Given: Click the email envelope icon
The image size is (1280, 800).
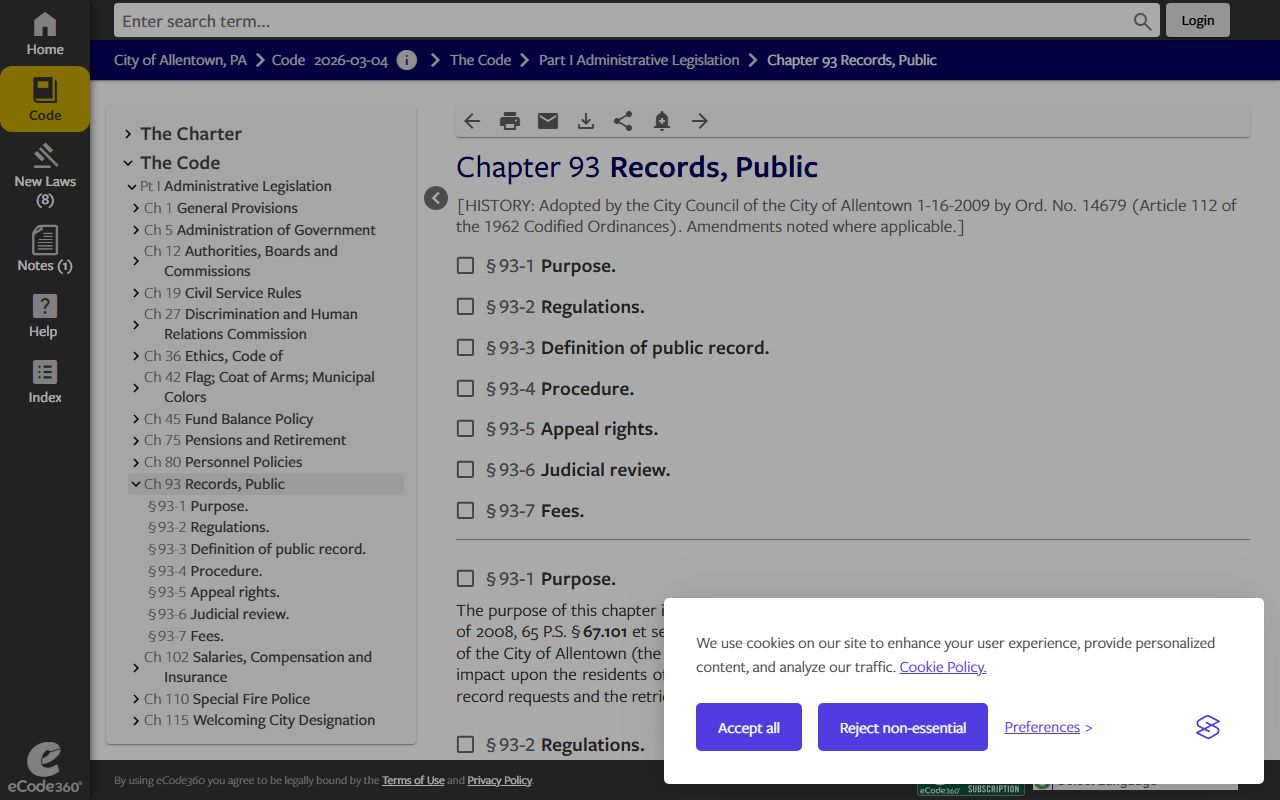Looking at the screenshot, I should [548, 121].
